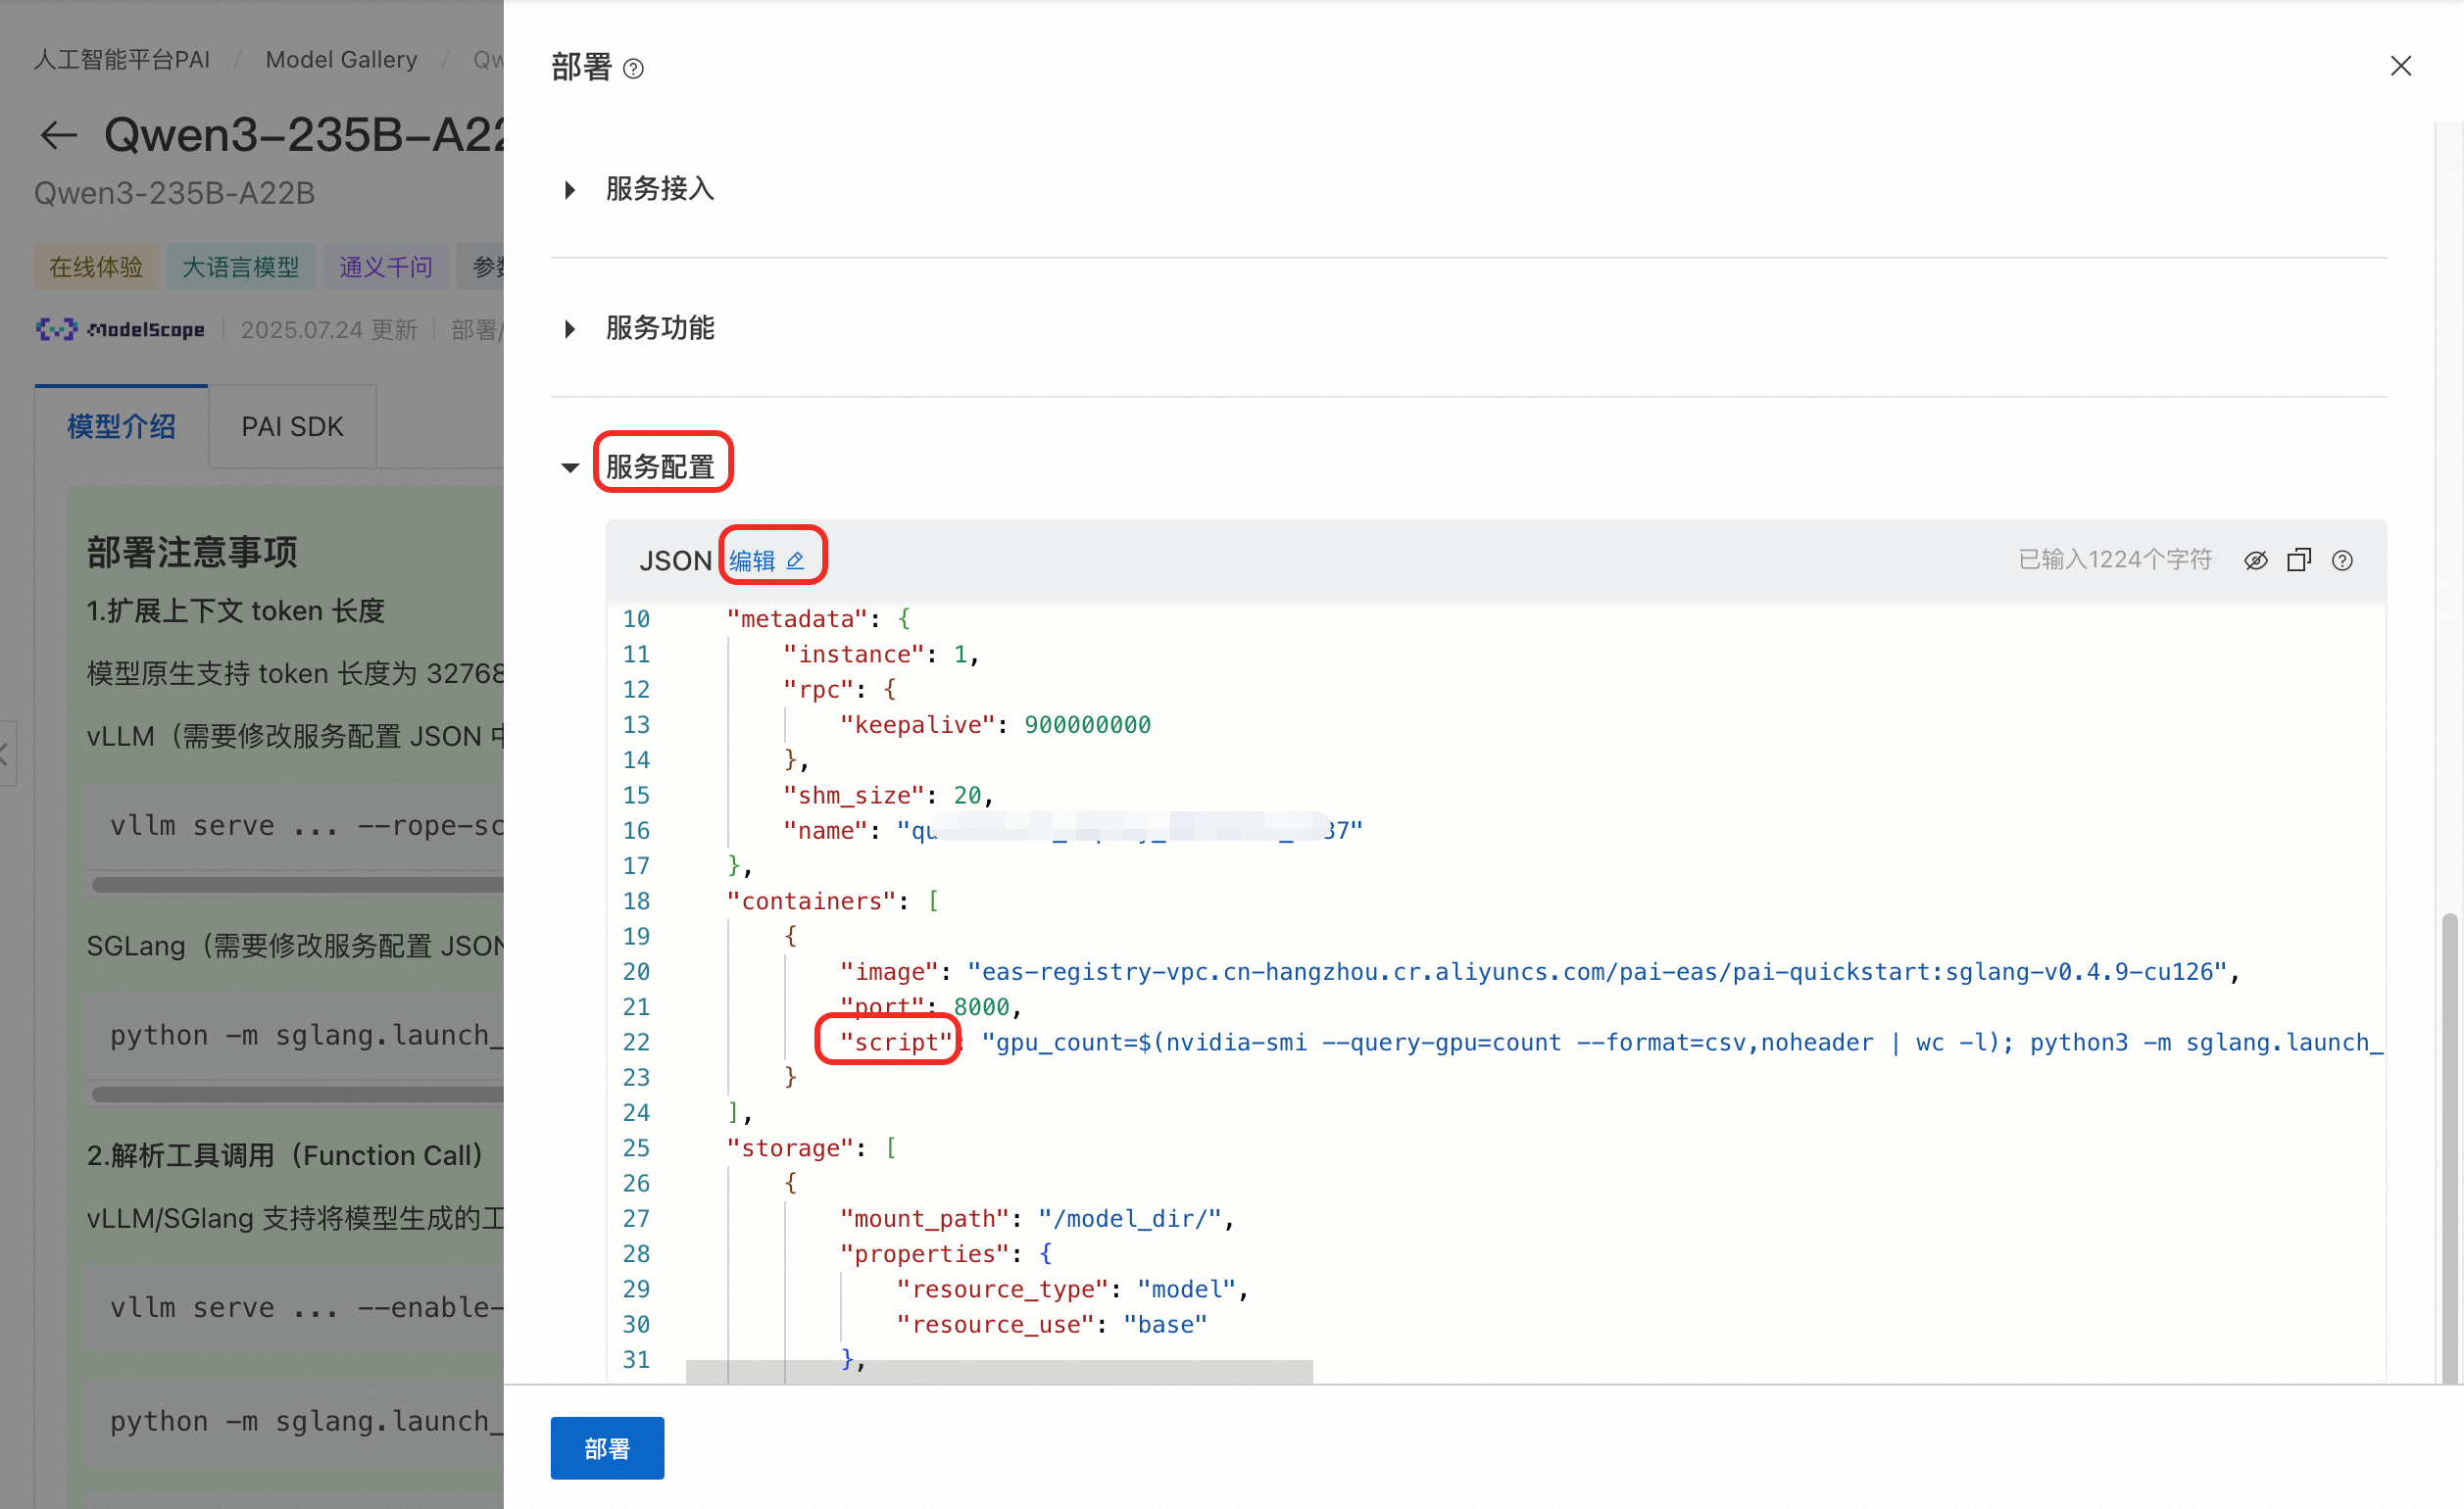
Task: Switch to the PAI SDK tab
Action: [292, 427]
